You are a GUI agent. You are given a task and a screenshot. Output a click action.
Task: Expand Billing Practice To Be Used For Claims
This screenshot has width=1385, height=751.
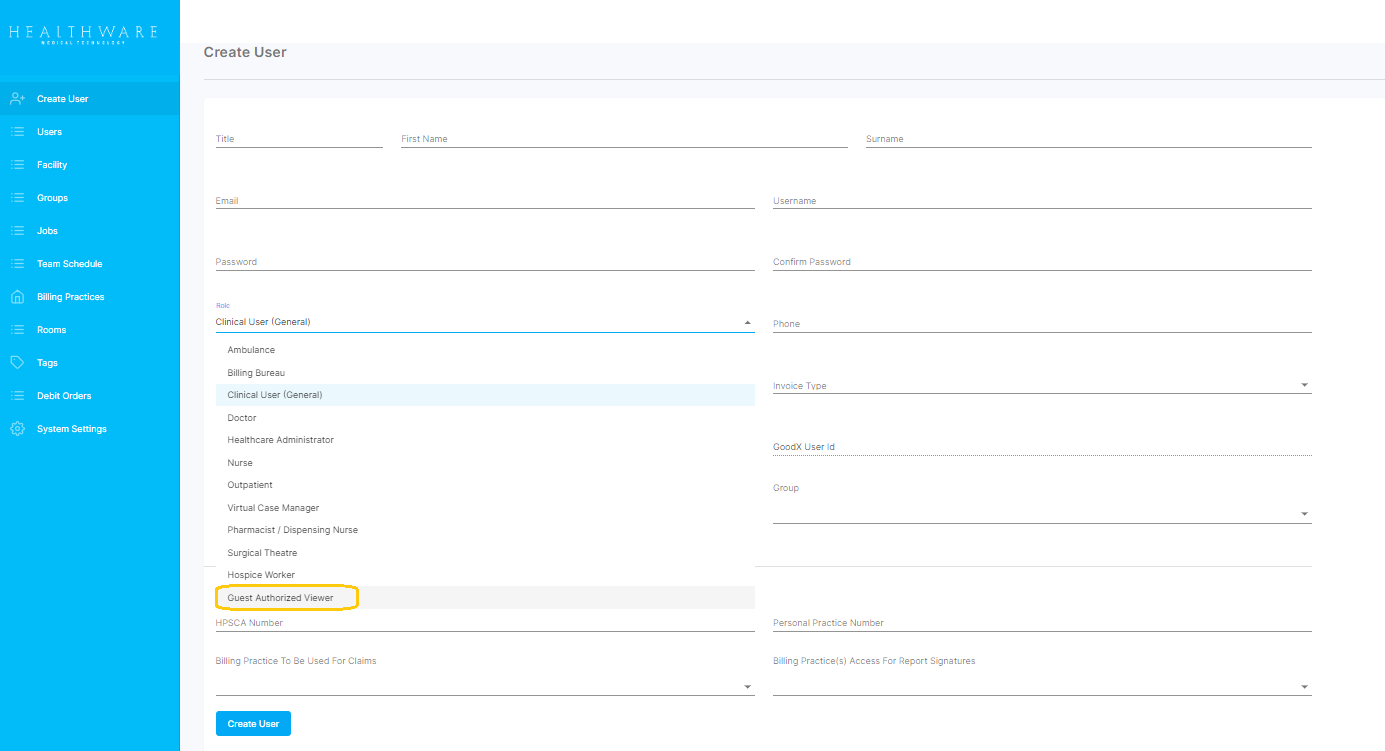coord(747,687)
